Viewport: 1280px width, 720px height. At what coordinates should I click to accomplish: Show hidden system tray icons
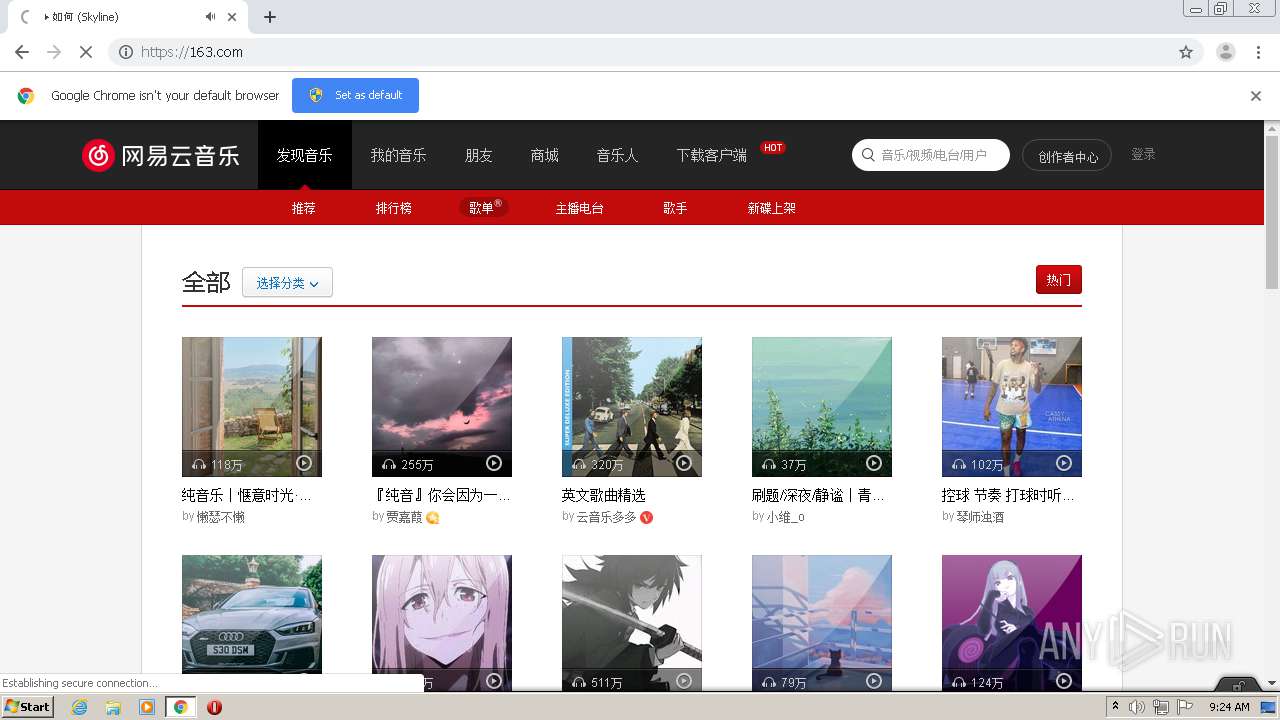[x=1116, y=707]
